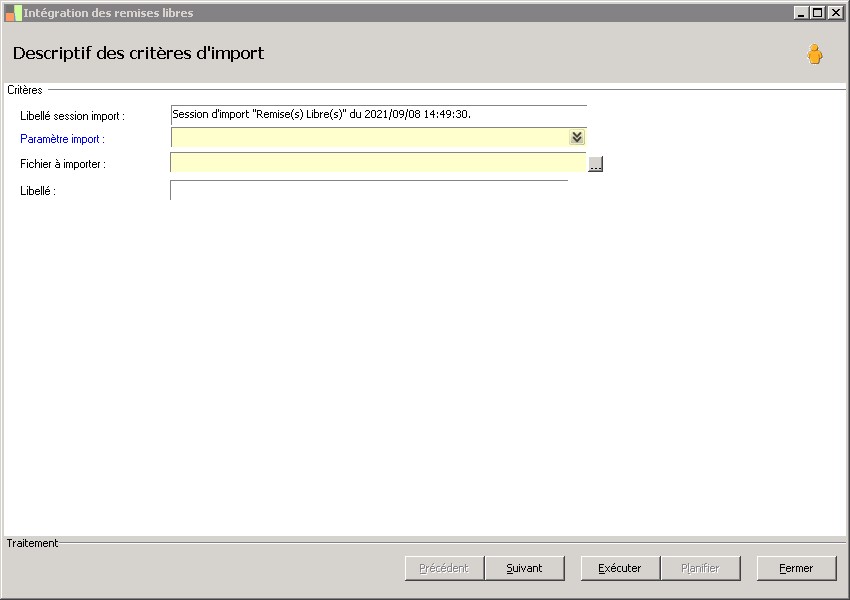The width and height of the screenshot is (850, 600).
Task: Click the Suivant button
Action: coord(524,568)
